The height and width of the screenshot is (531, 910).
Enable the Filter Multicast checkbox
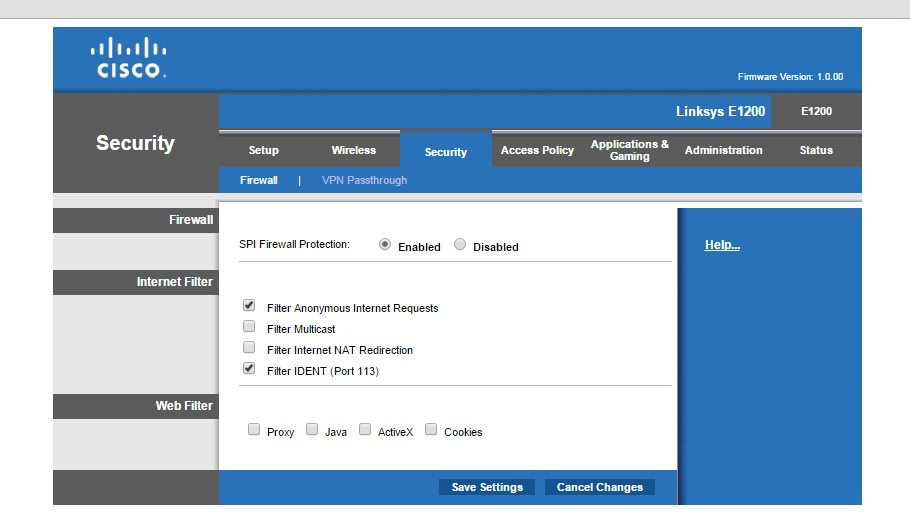[249, 326]
